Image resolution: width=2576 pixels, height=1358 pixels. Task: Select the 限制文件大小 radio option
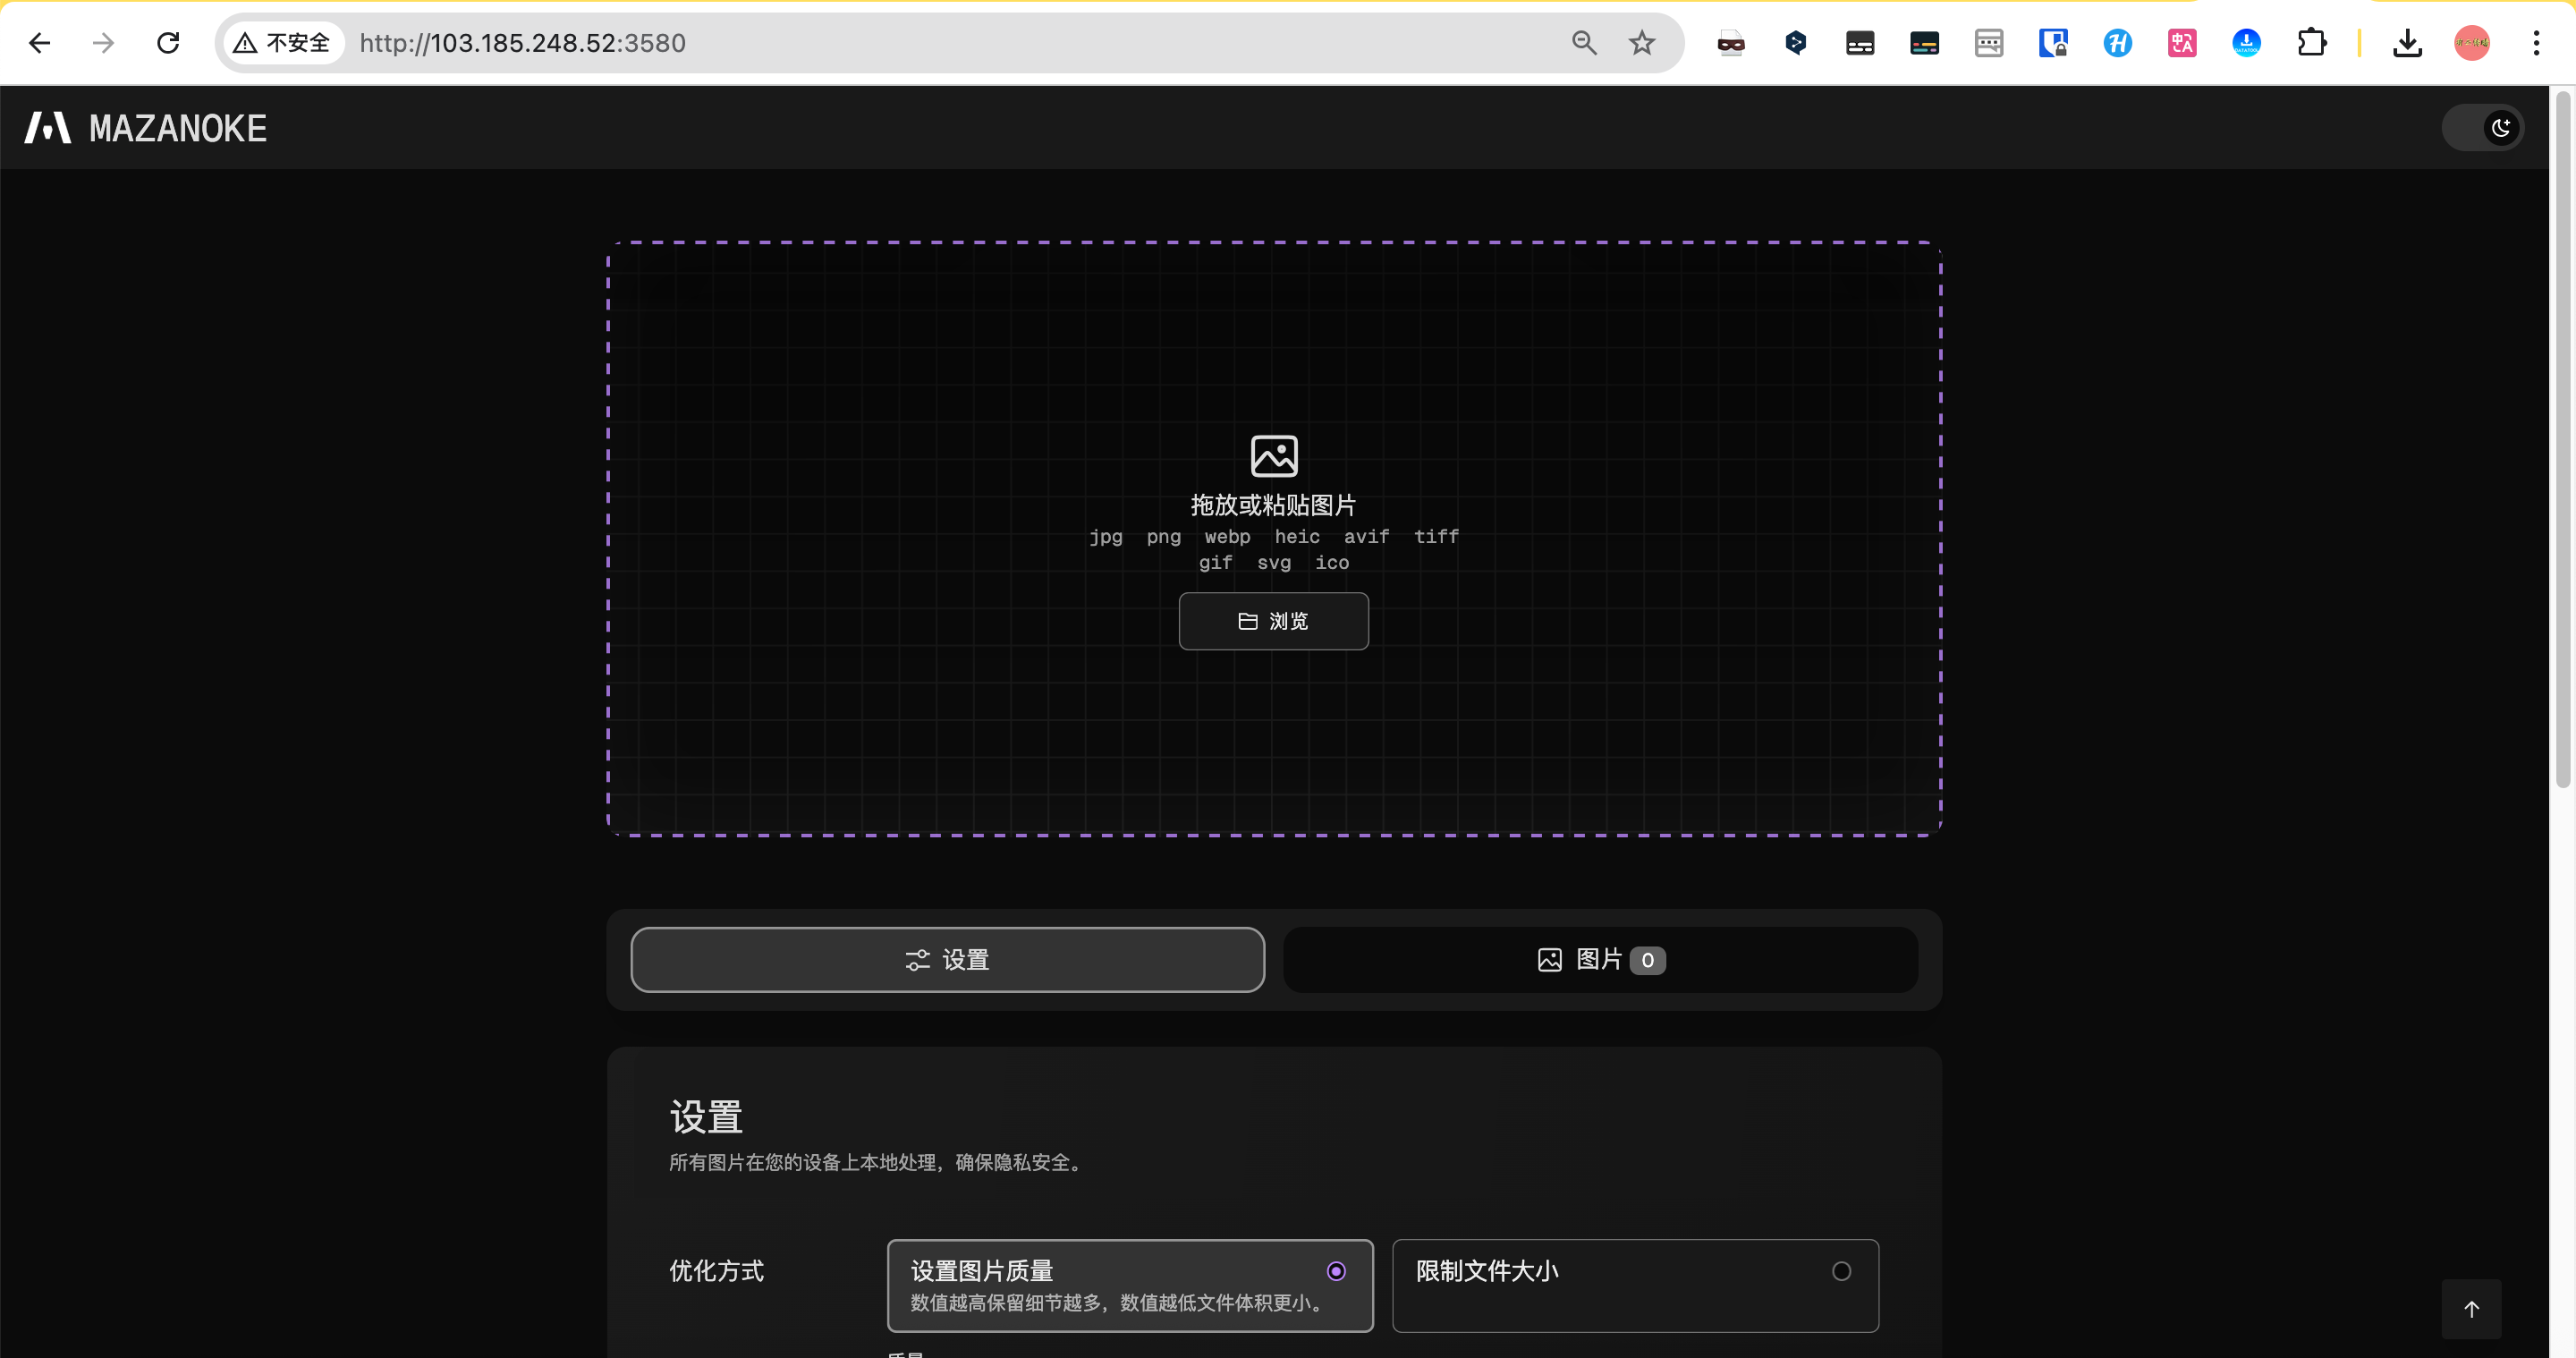pos(1841,1271)
